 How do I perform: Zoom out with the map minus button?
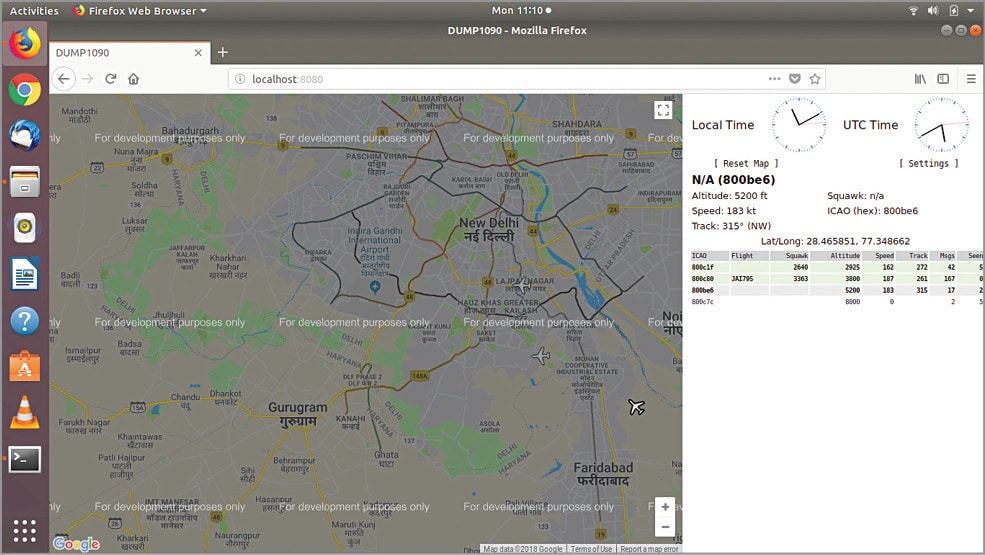click(x=665, y=526)
